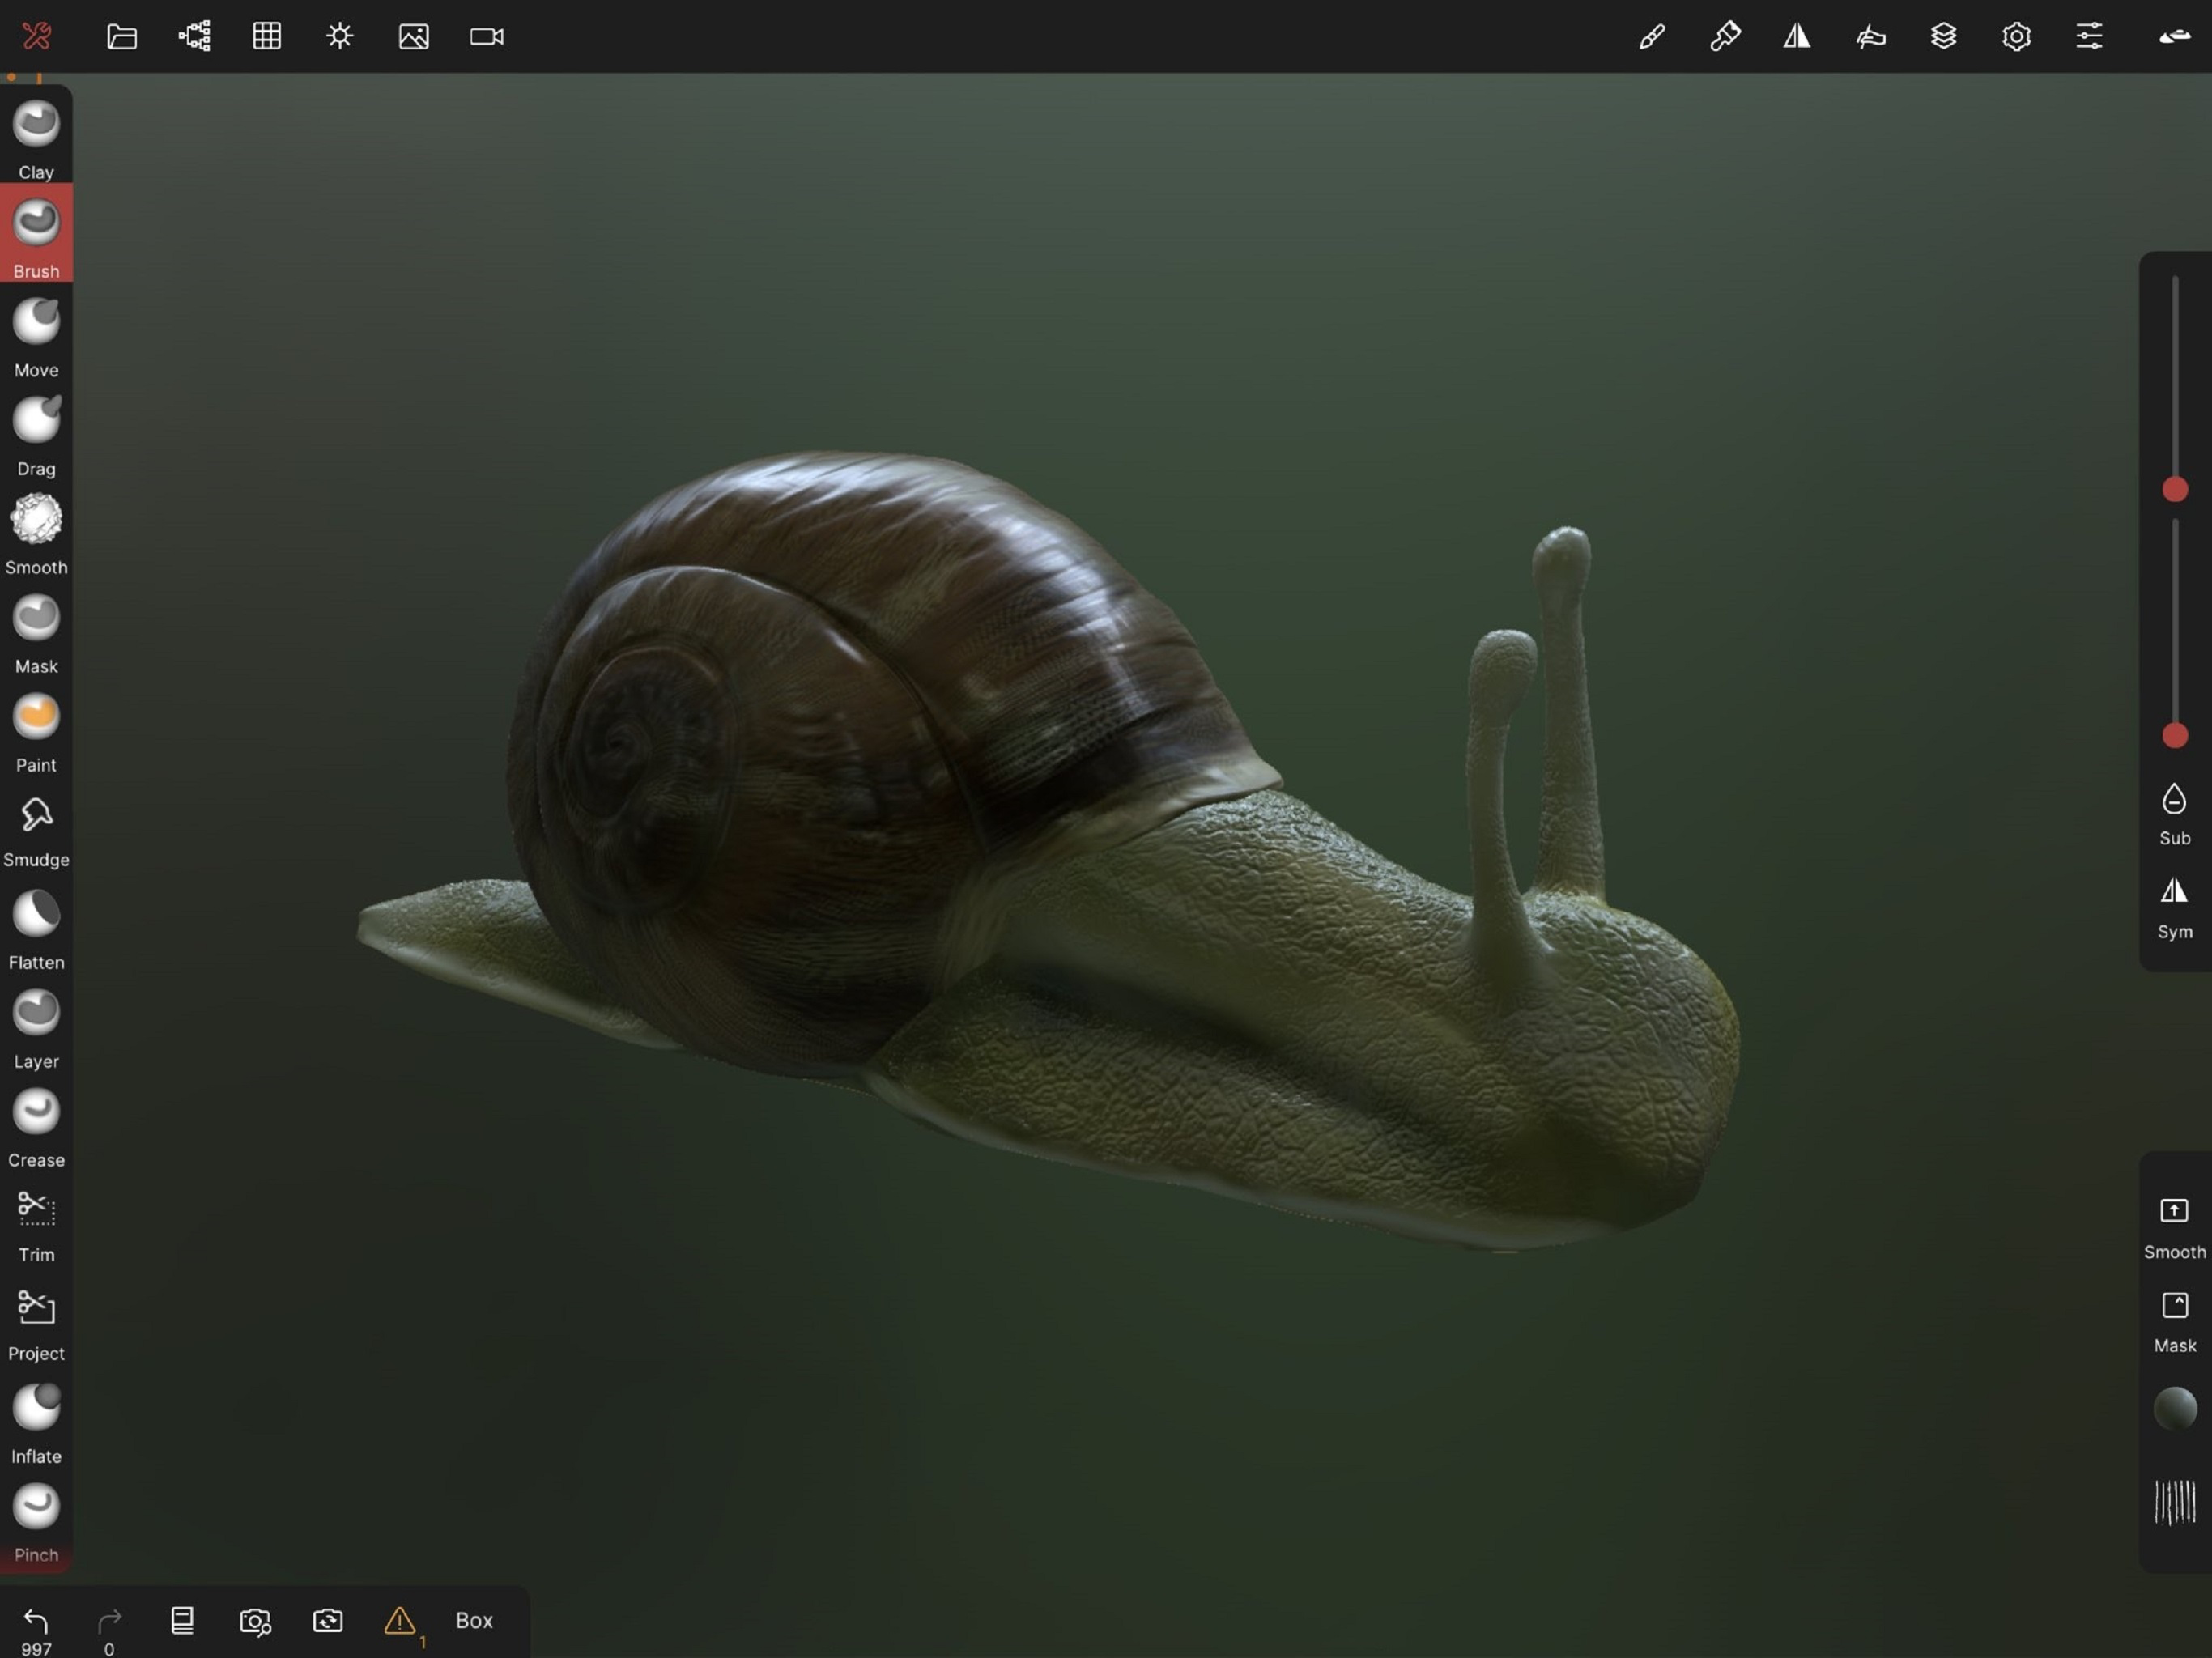The width and height of the screenshot is (2212, 1658).
Task: Click the material sphere preview
Action: click(2174, 1408)
